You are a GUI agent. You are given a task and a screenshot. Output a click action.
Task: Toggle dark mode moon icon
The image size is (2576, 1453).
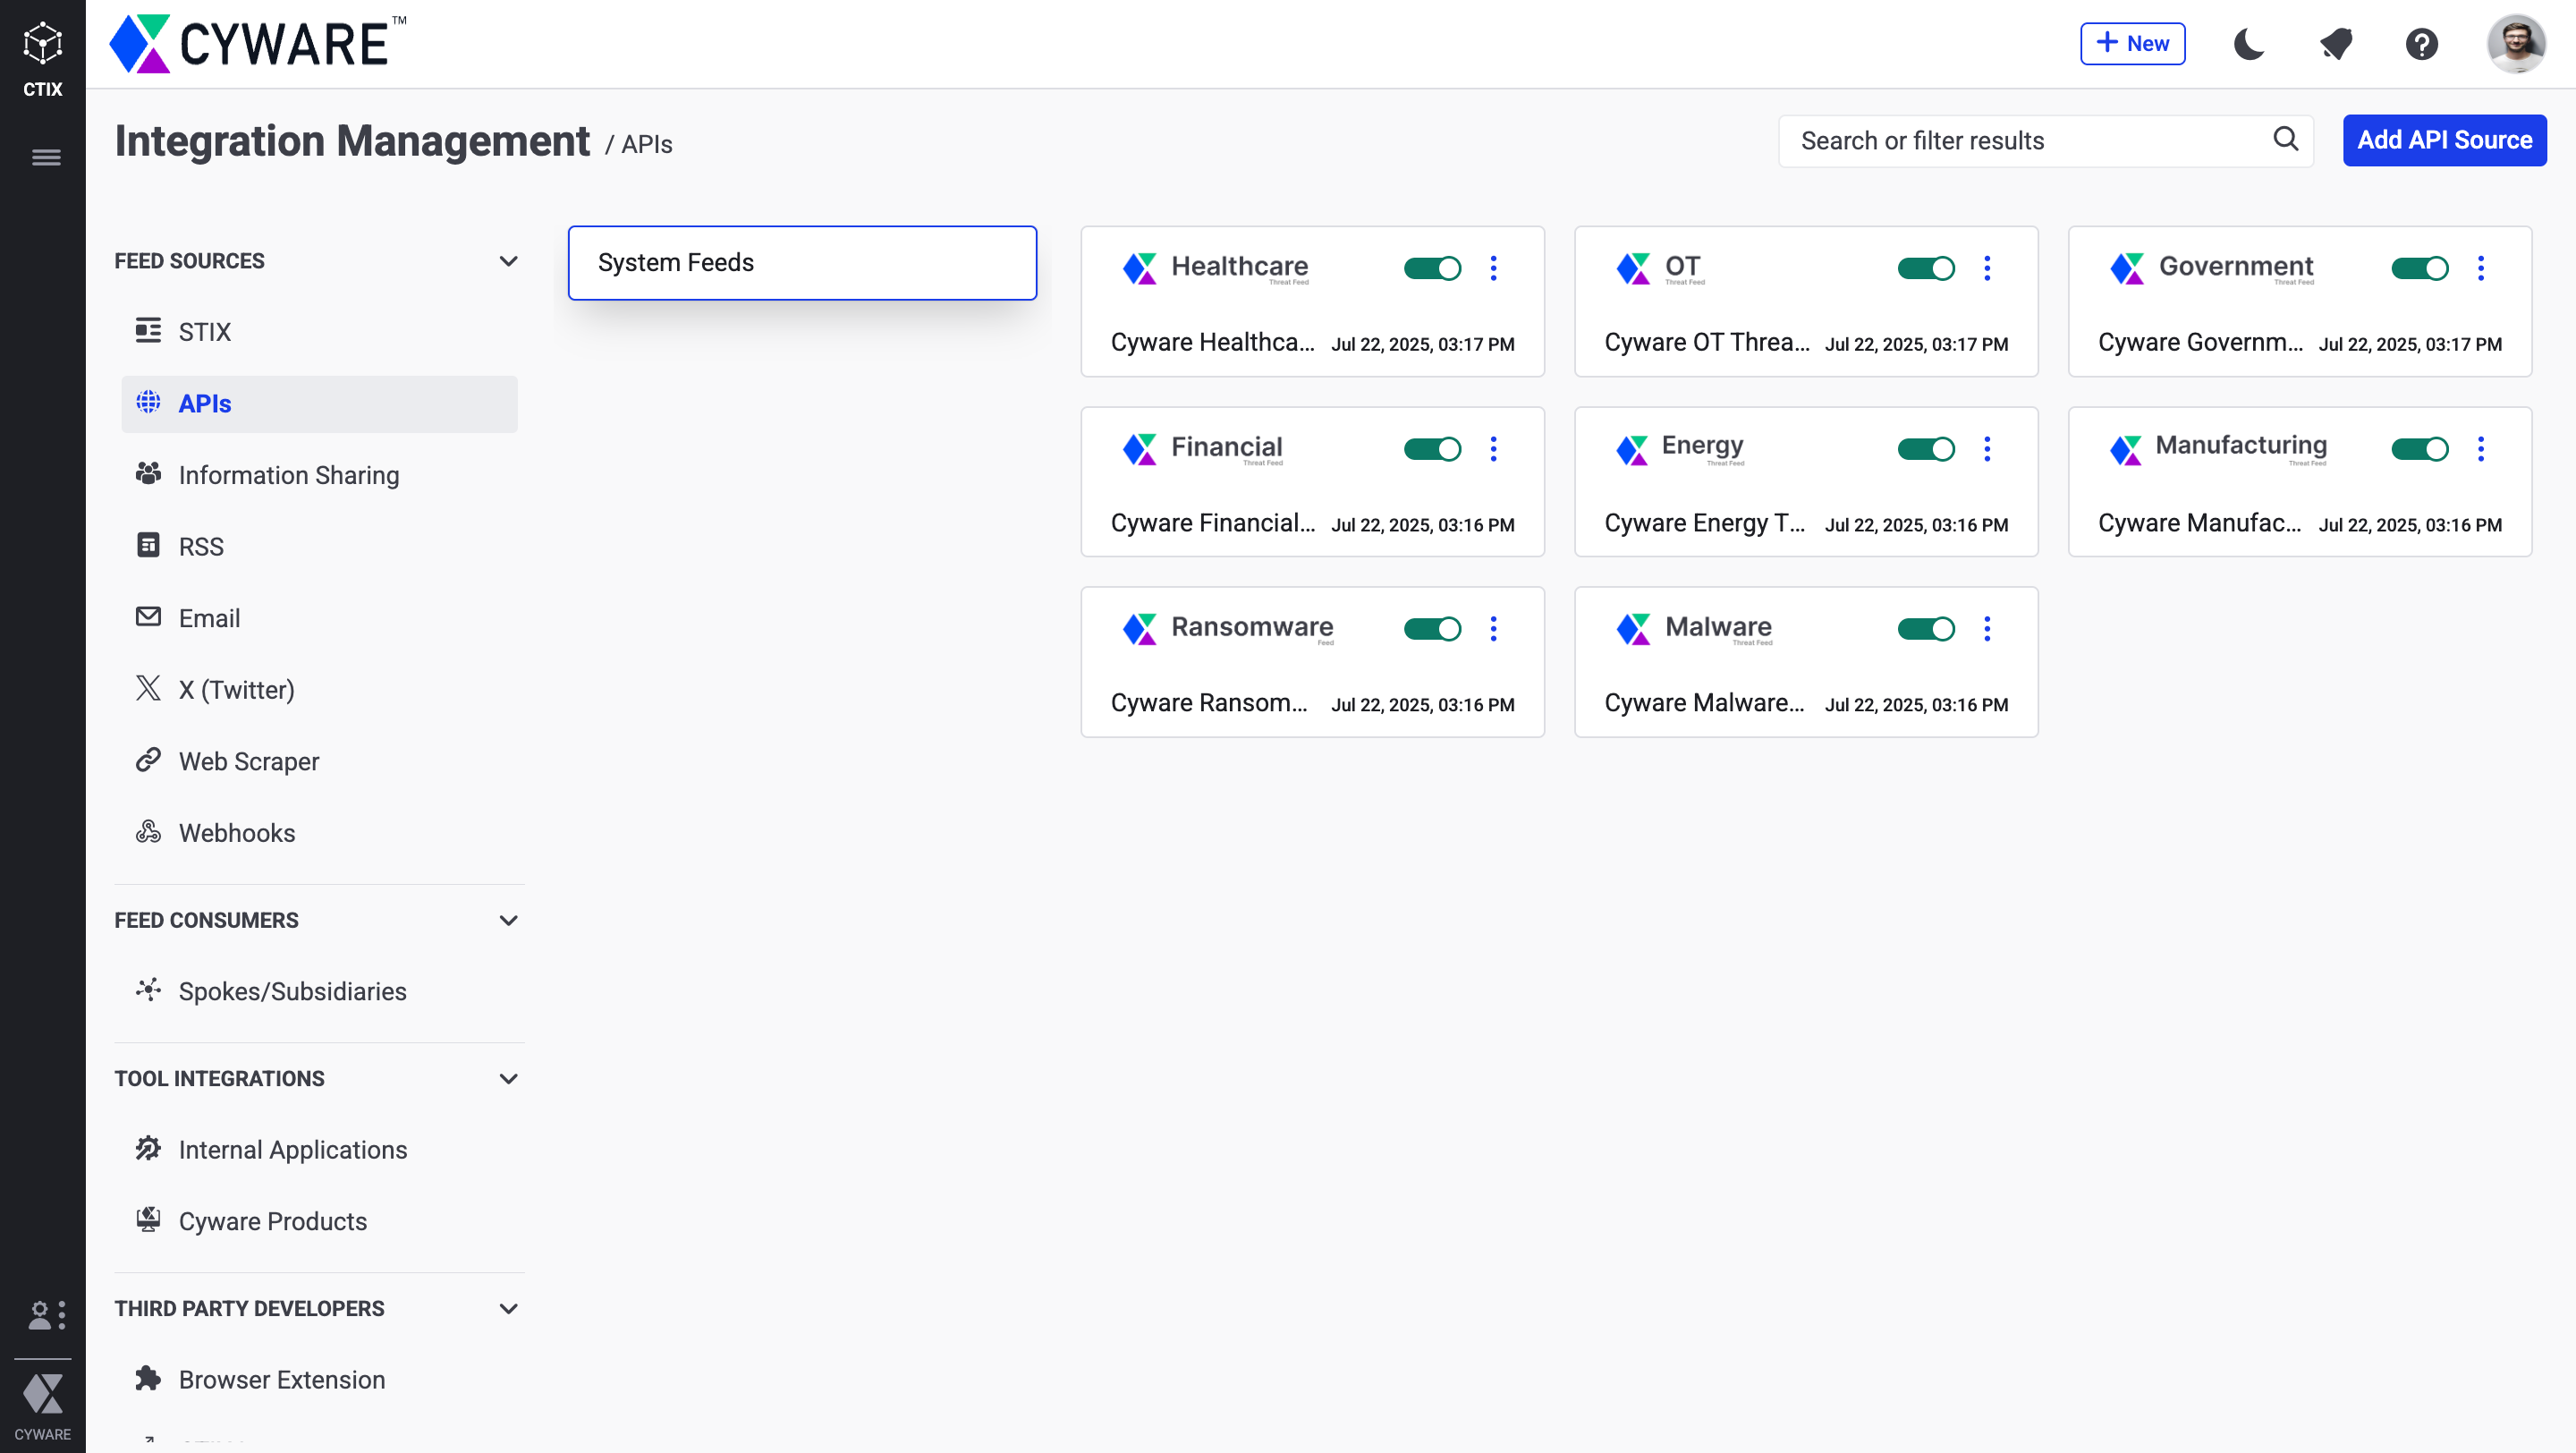point(2249,44)
